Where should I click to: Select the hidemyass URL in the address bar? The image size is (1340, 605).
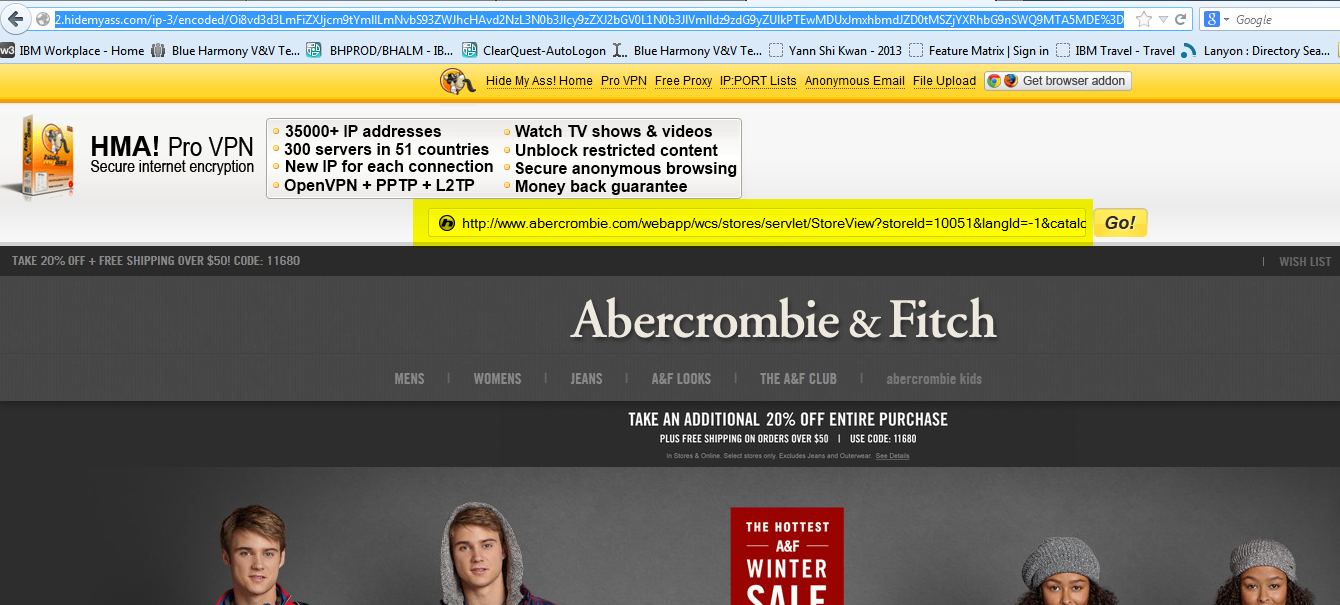[x=590, y=20]
